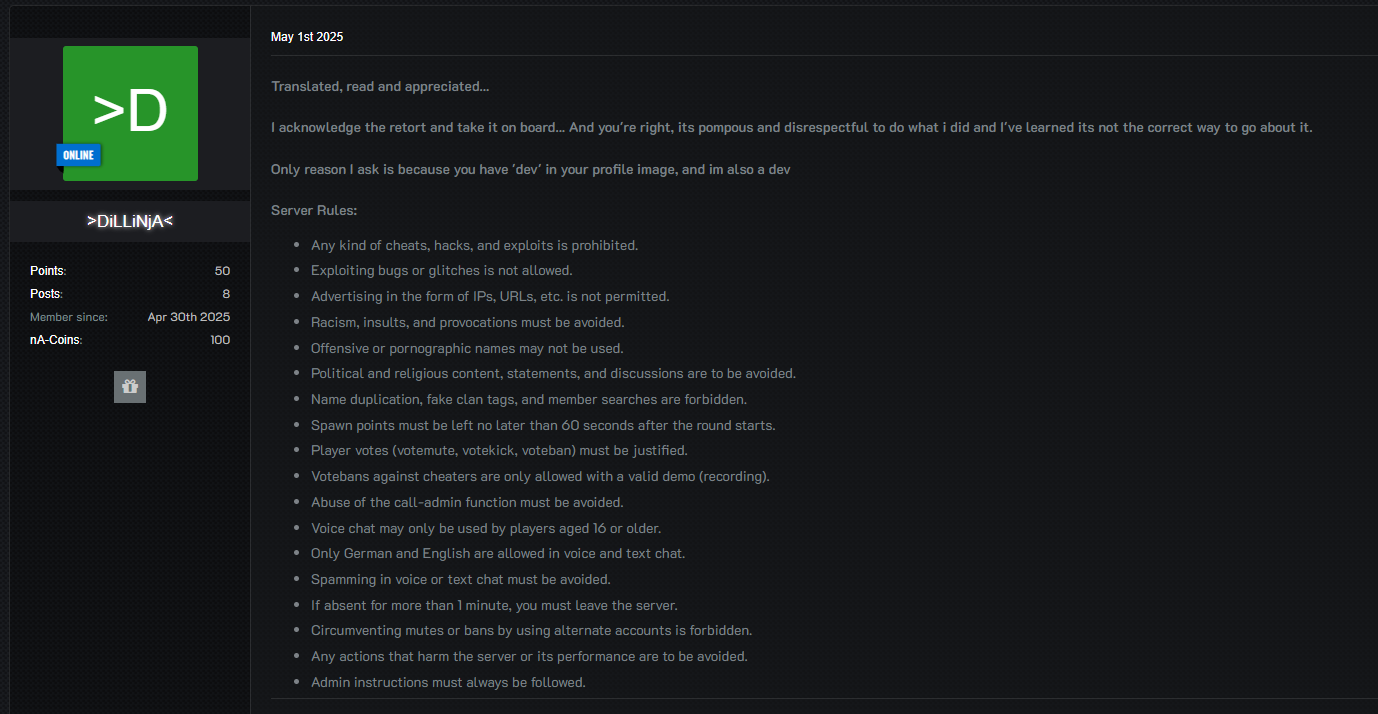
Task: Click the Posts count value 8
Action: [x=226, y=294]
